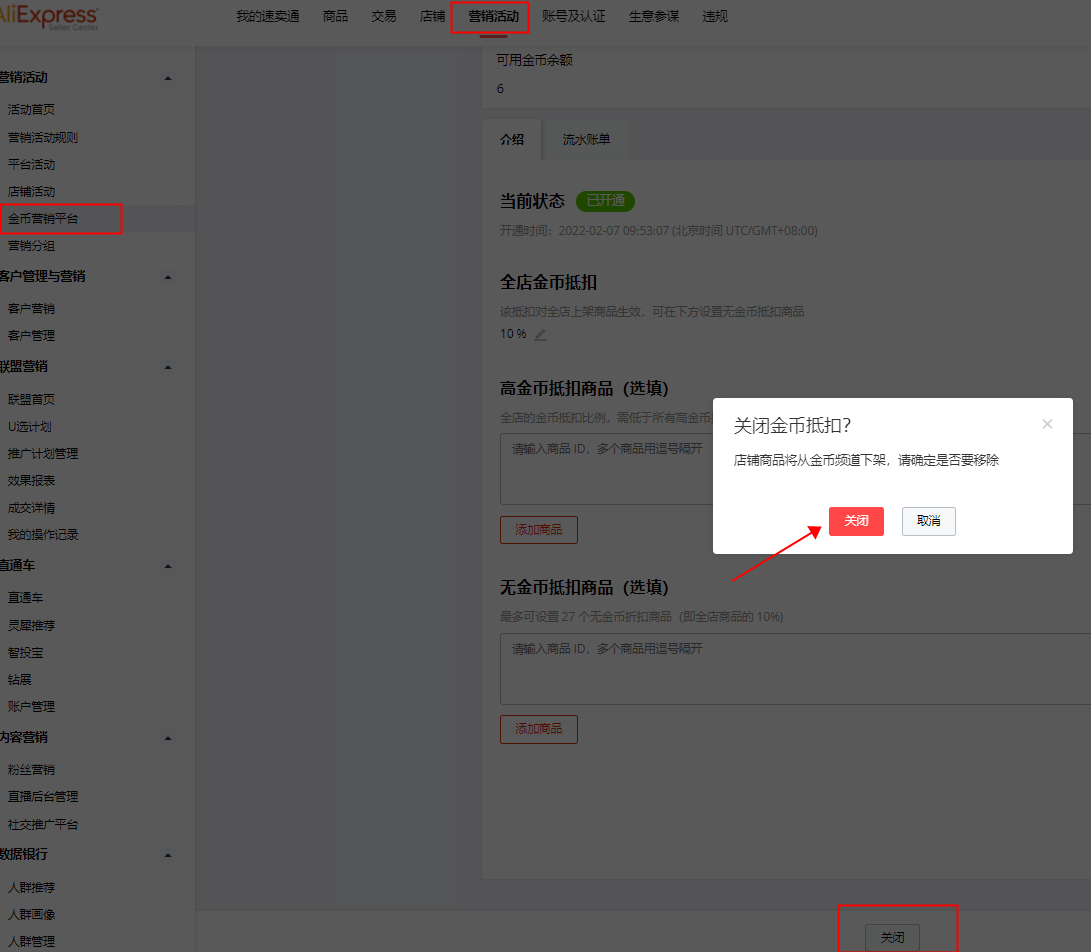Click the AliExpress Seller Center logo
Screen dimensions: 1091x952
(x=50, y=17)
